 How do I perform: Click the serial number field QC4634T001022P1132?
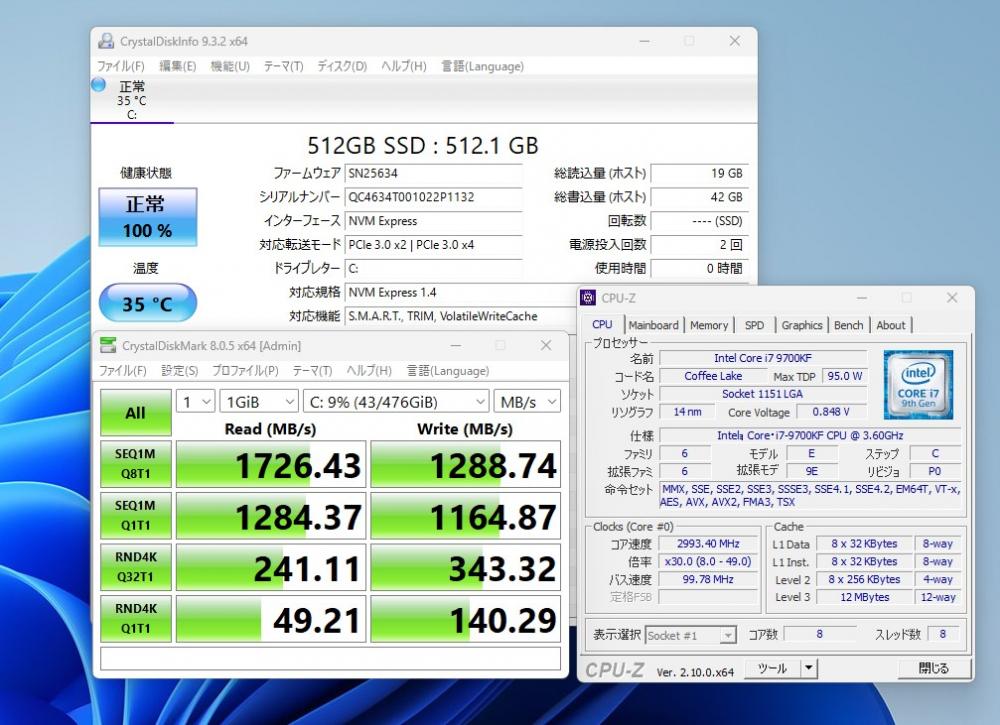tap(434, 197)
